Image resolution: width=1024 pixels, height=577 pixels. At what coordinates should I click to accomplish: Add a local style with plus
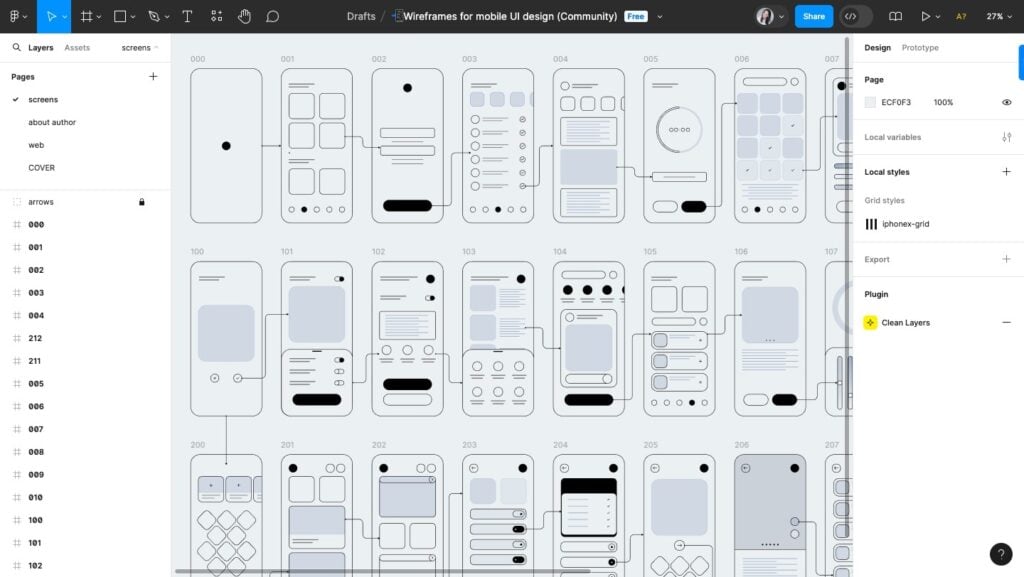1006,172
